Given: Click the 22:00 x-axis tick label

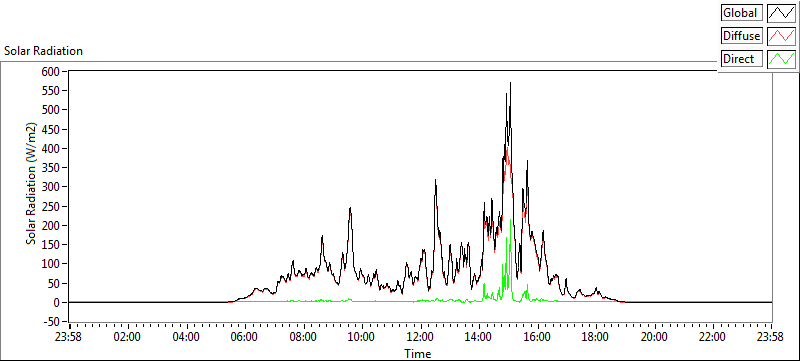Looking at the screenshot, I should (x=712, y=337).
